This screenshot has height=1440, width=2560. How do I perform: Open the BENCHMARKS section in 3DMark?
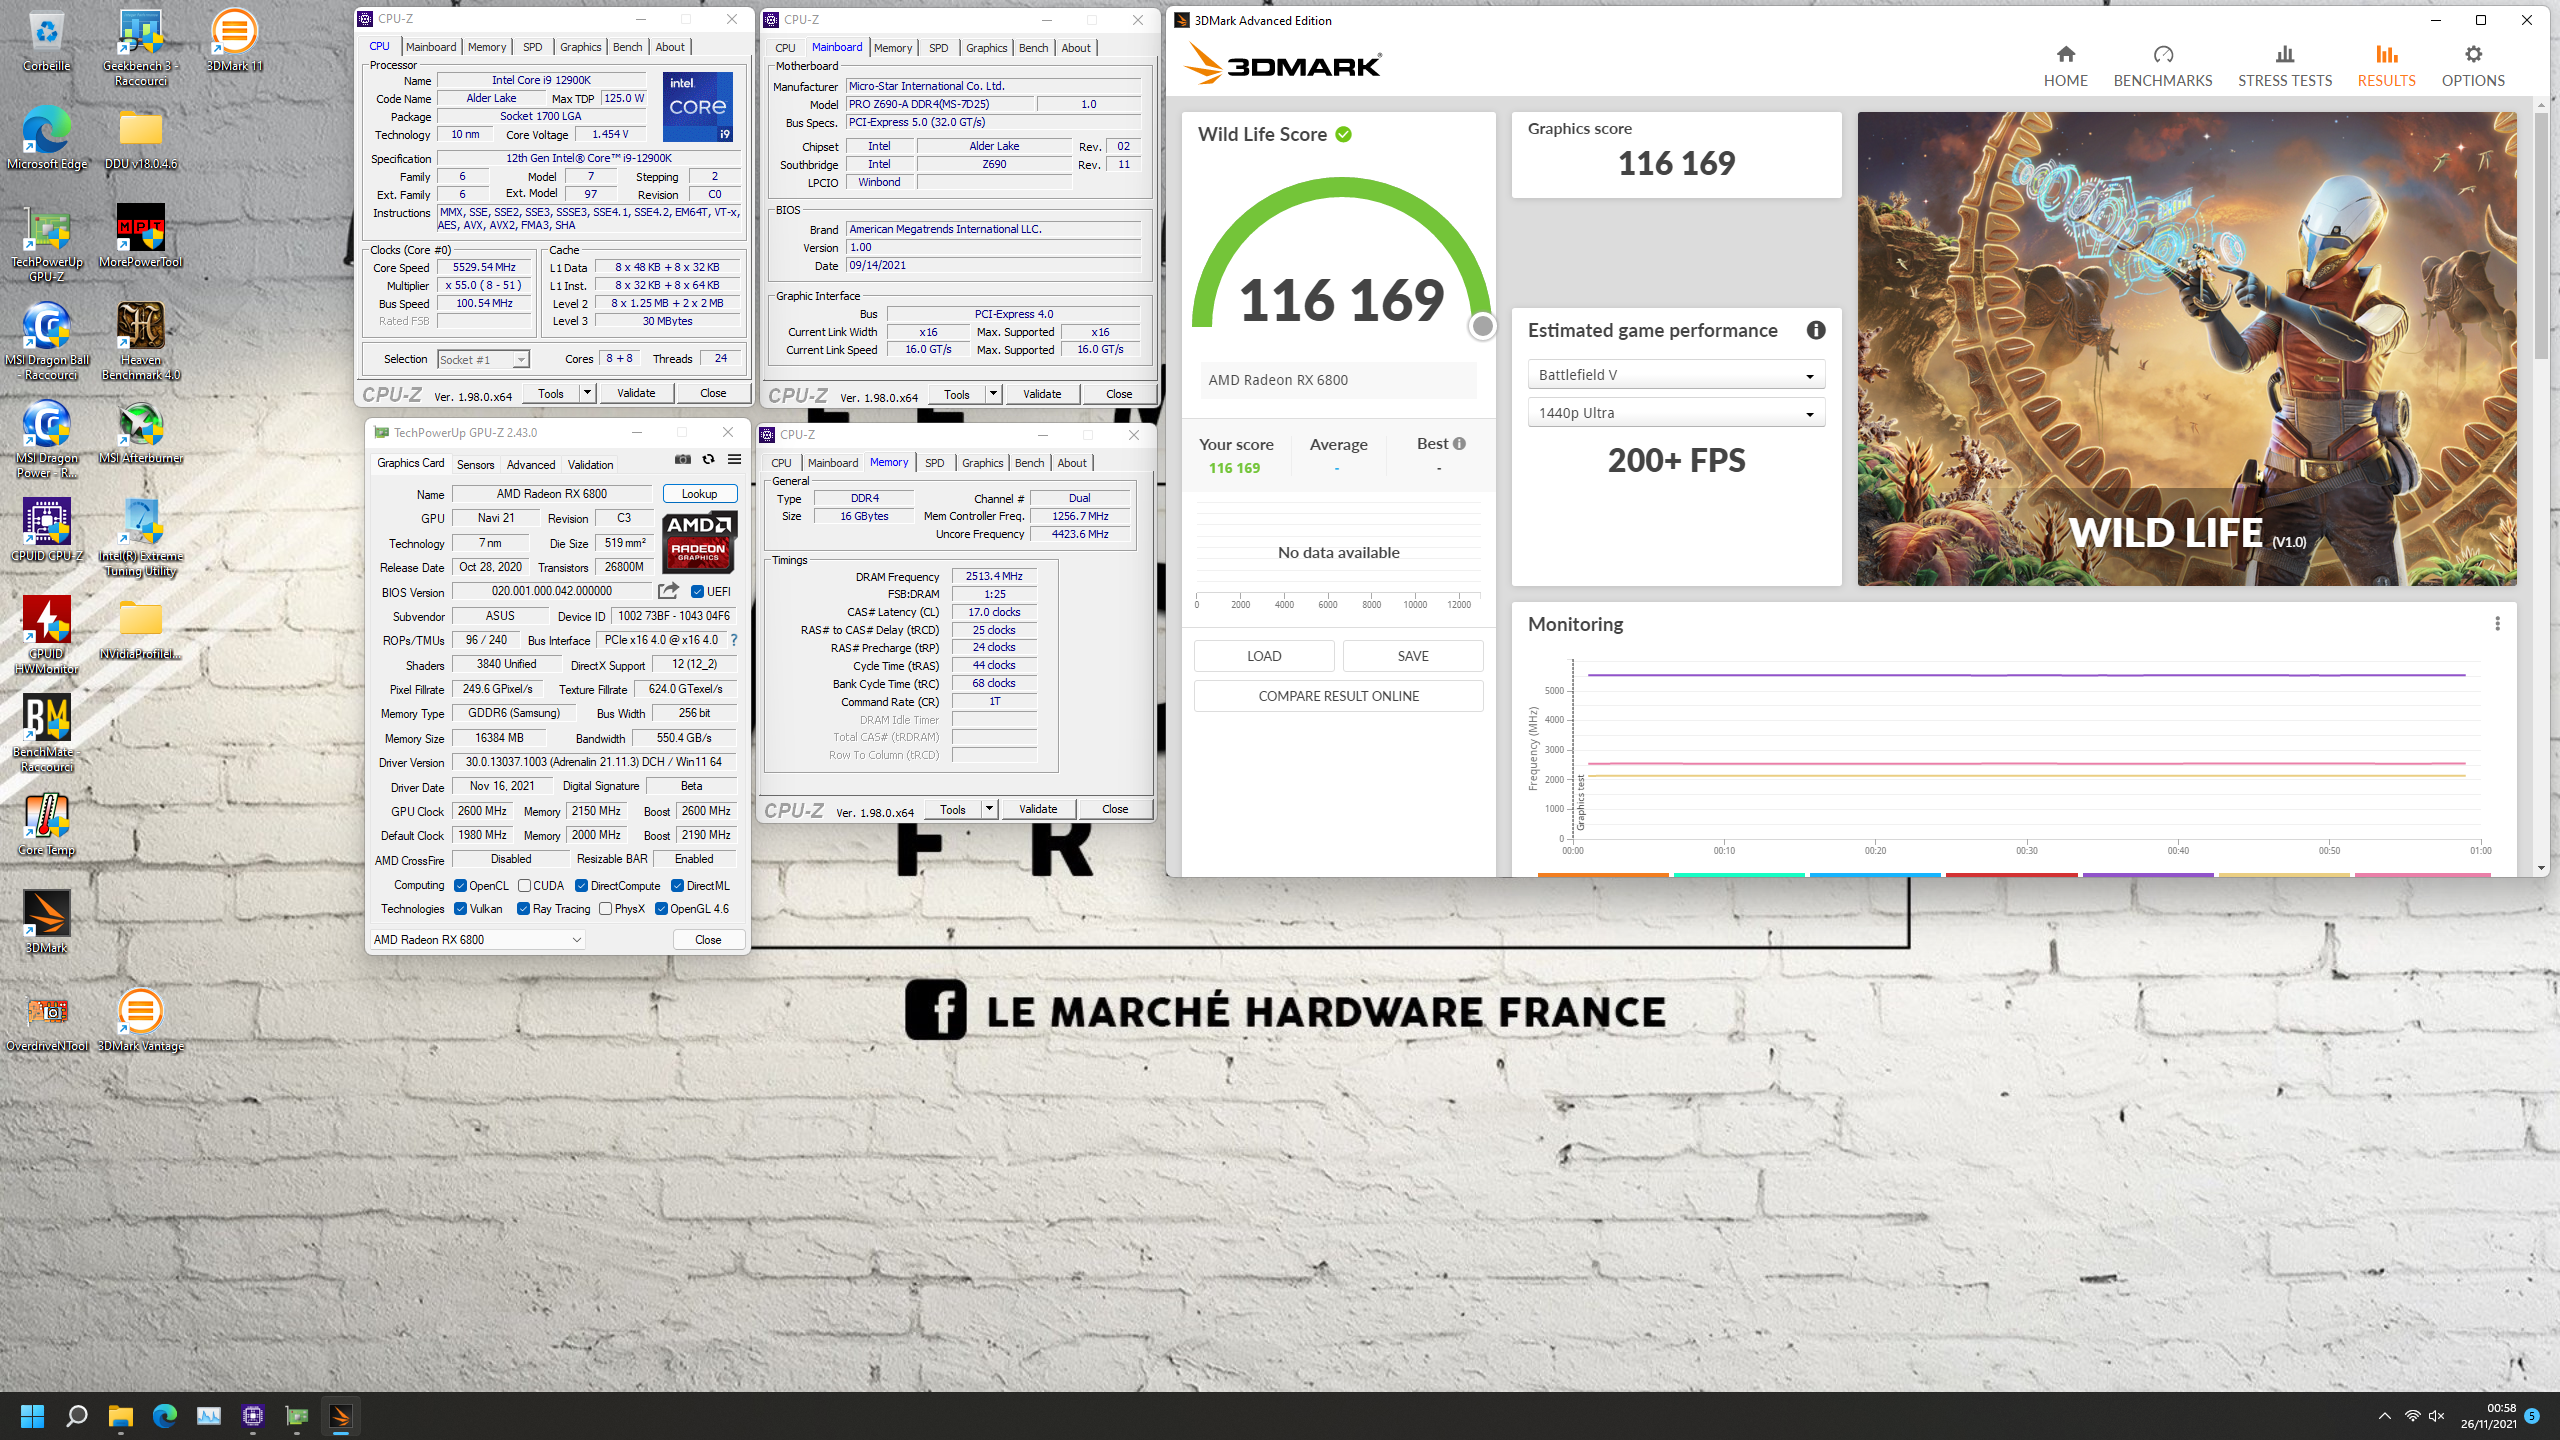point(2163,66)
